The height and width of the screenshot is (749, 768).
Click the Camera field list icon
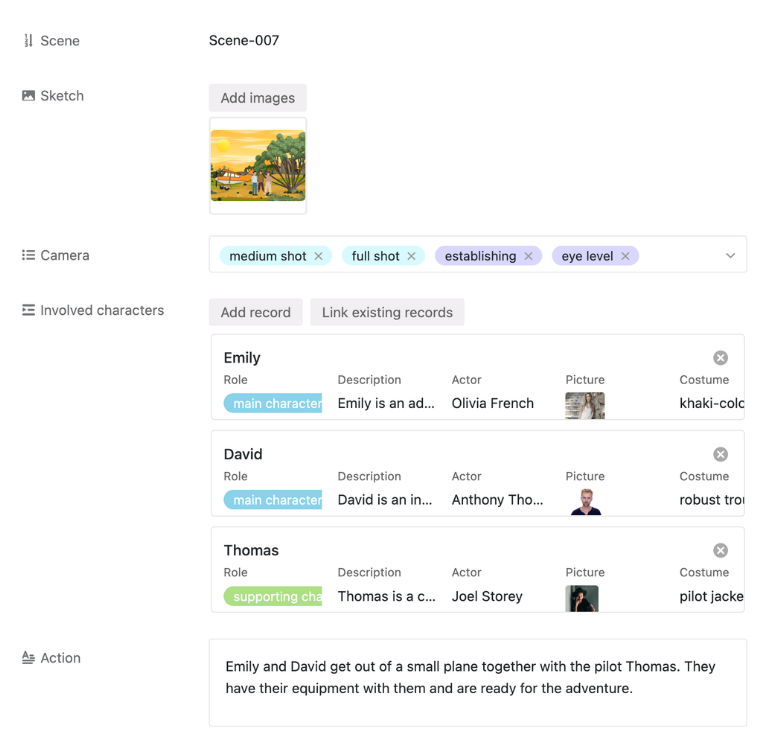(28, 255)
